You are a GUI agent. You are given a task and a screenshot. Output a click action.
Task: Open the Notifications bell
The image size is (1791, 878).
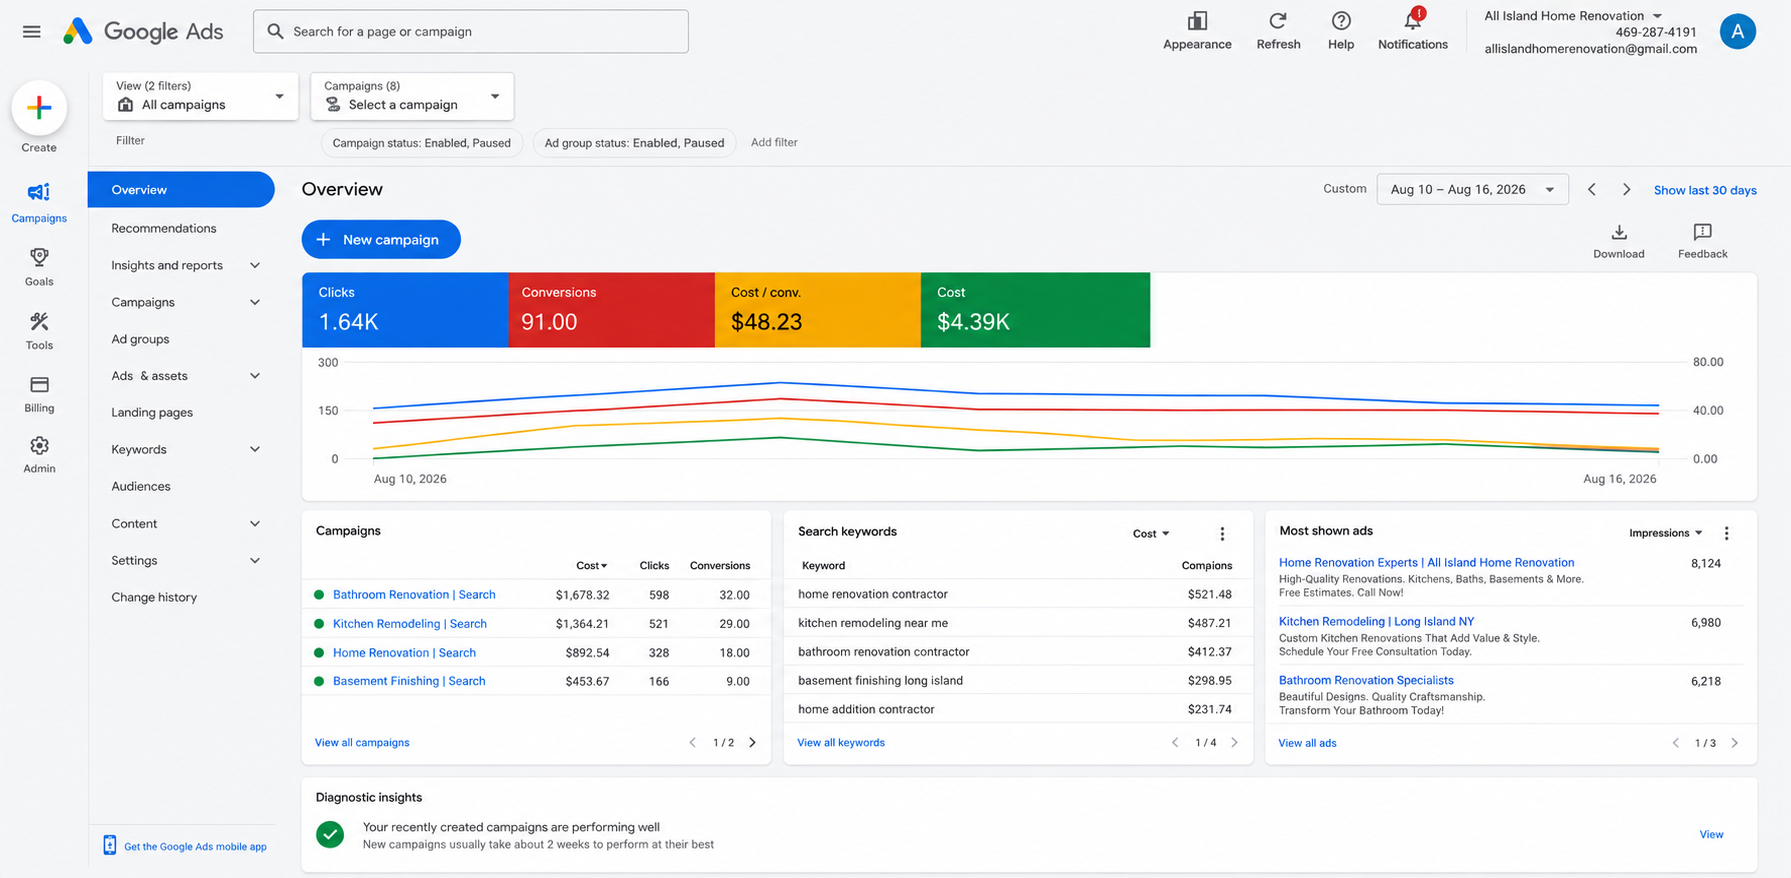[1412, 31]
